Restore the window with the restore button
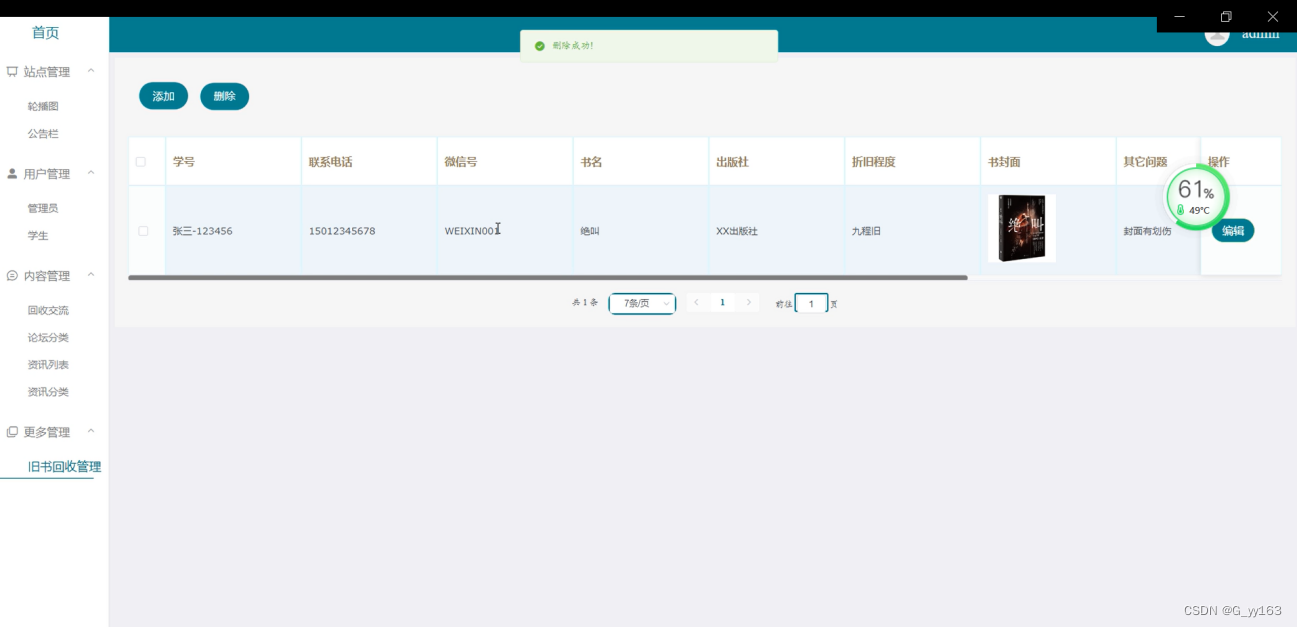 click(x=1226, y=16)
